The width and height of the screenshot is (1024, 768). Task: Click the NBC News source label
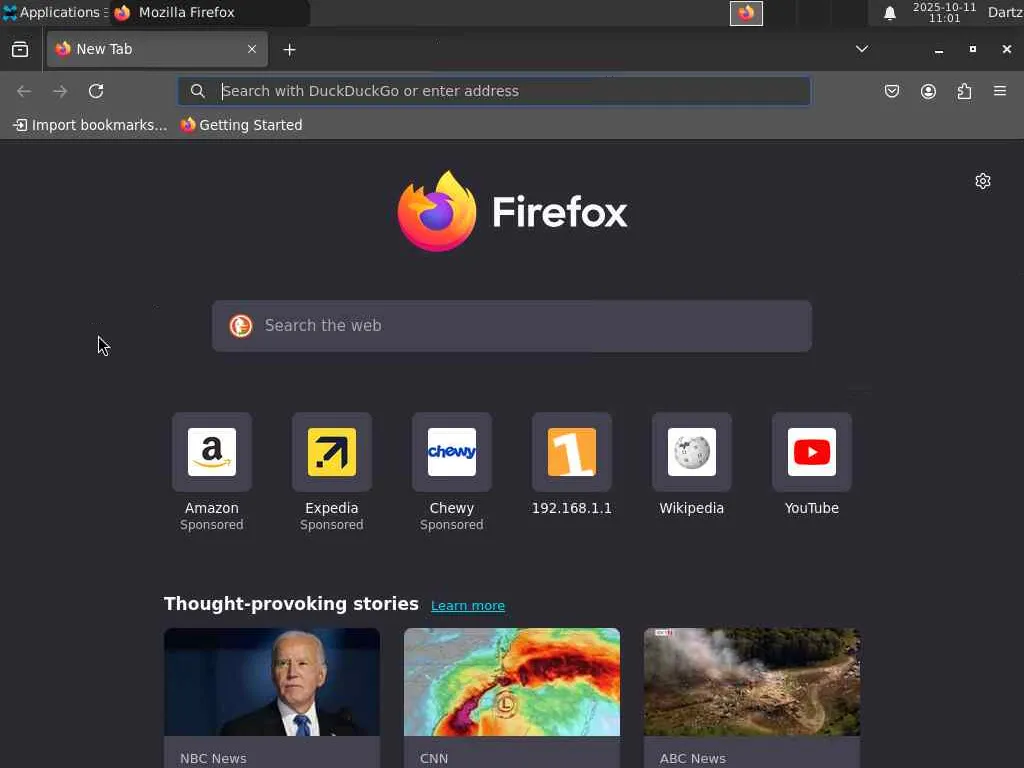(214, 758)
